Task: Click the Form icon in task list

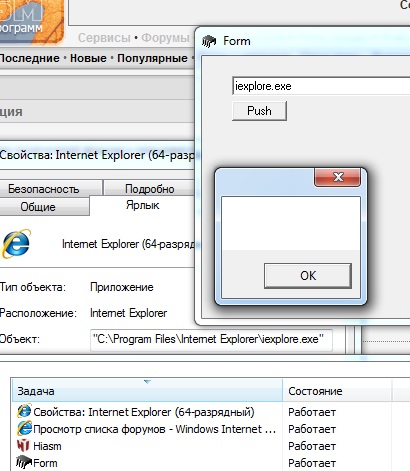Action: pos(24,462)
